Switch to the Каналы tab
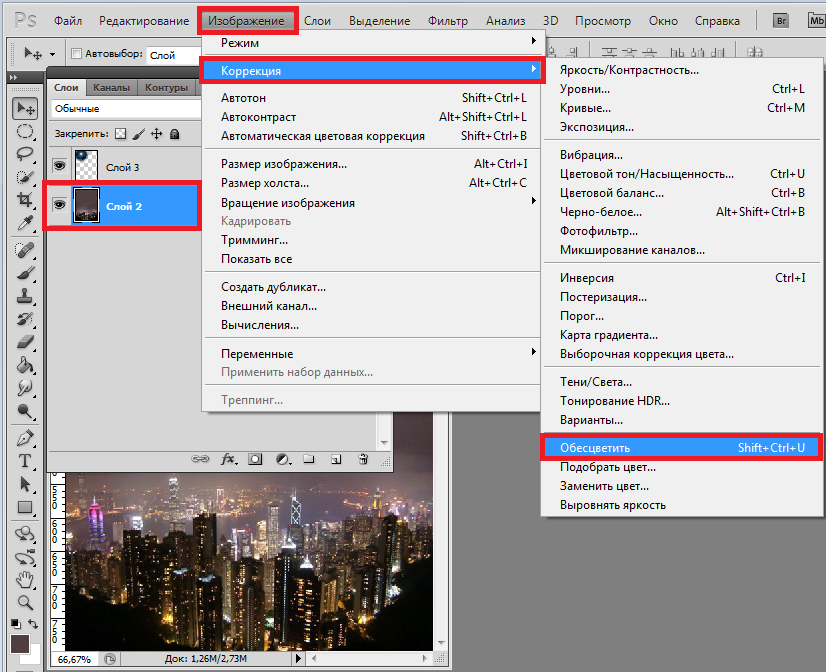The width and height of the screenshot is (826, 672). [x=112, y=87]
